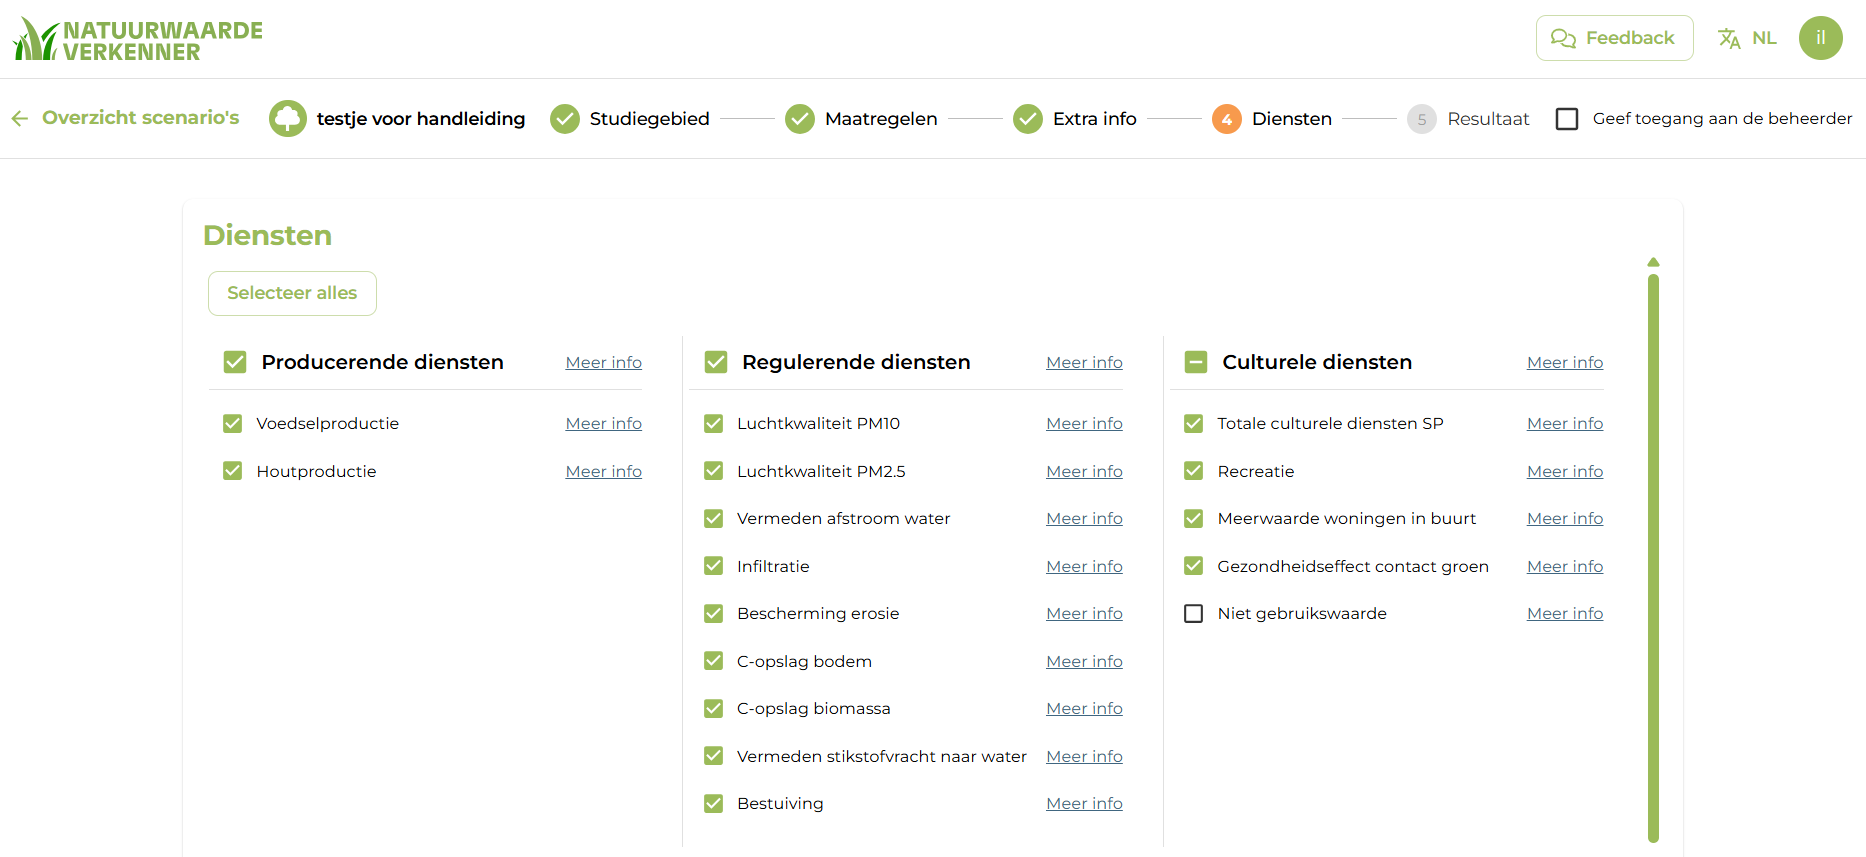Click the tree scenario icon

coord(287,118)
